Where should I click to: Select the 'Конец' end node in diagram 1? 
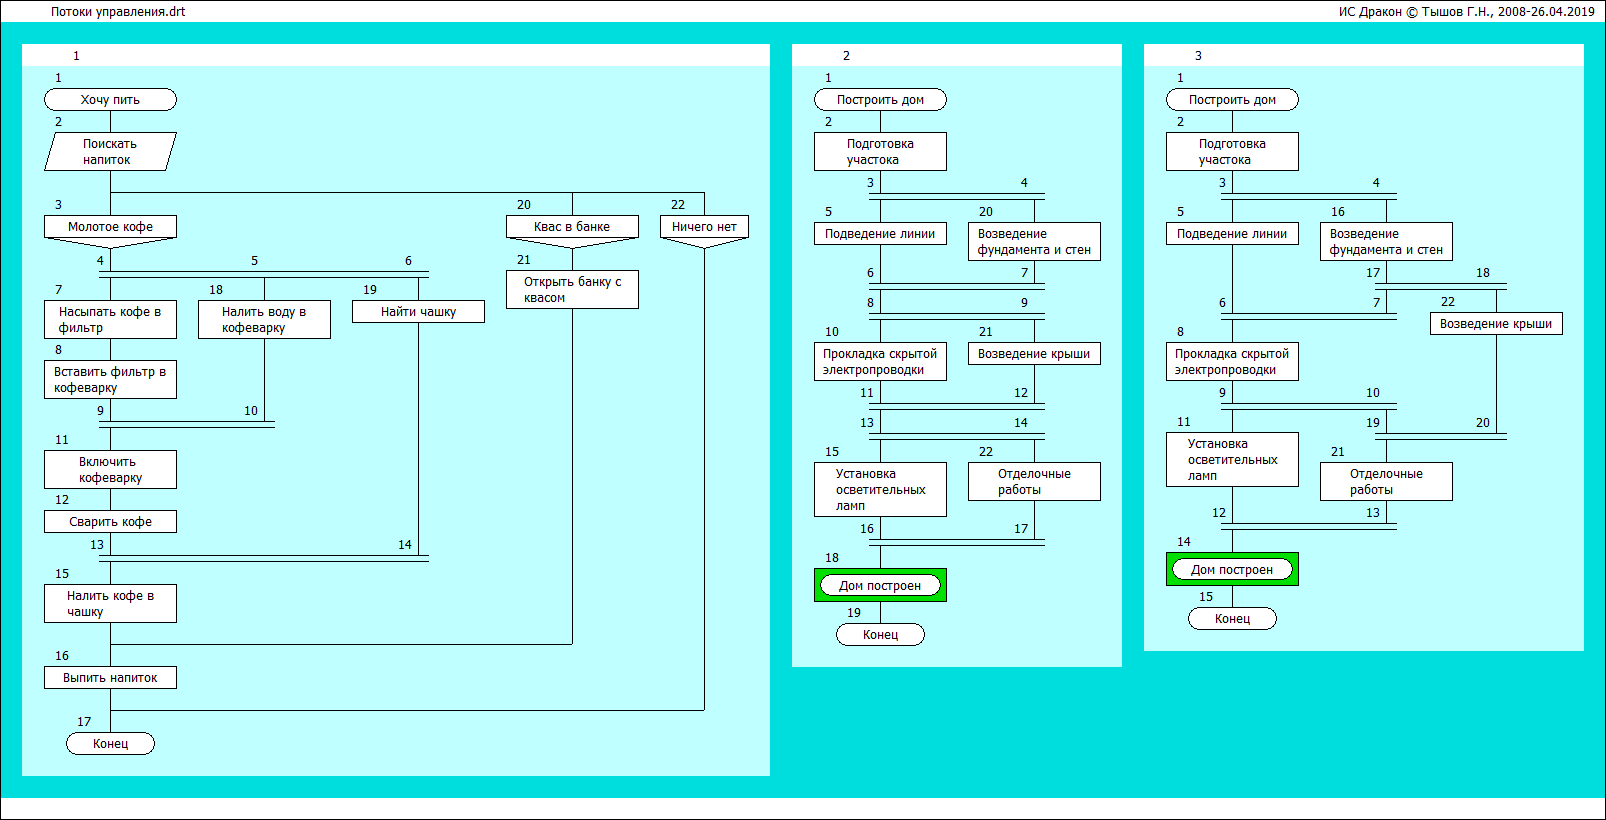[110, 744]
